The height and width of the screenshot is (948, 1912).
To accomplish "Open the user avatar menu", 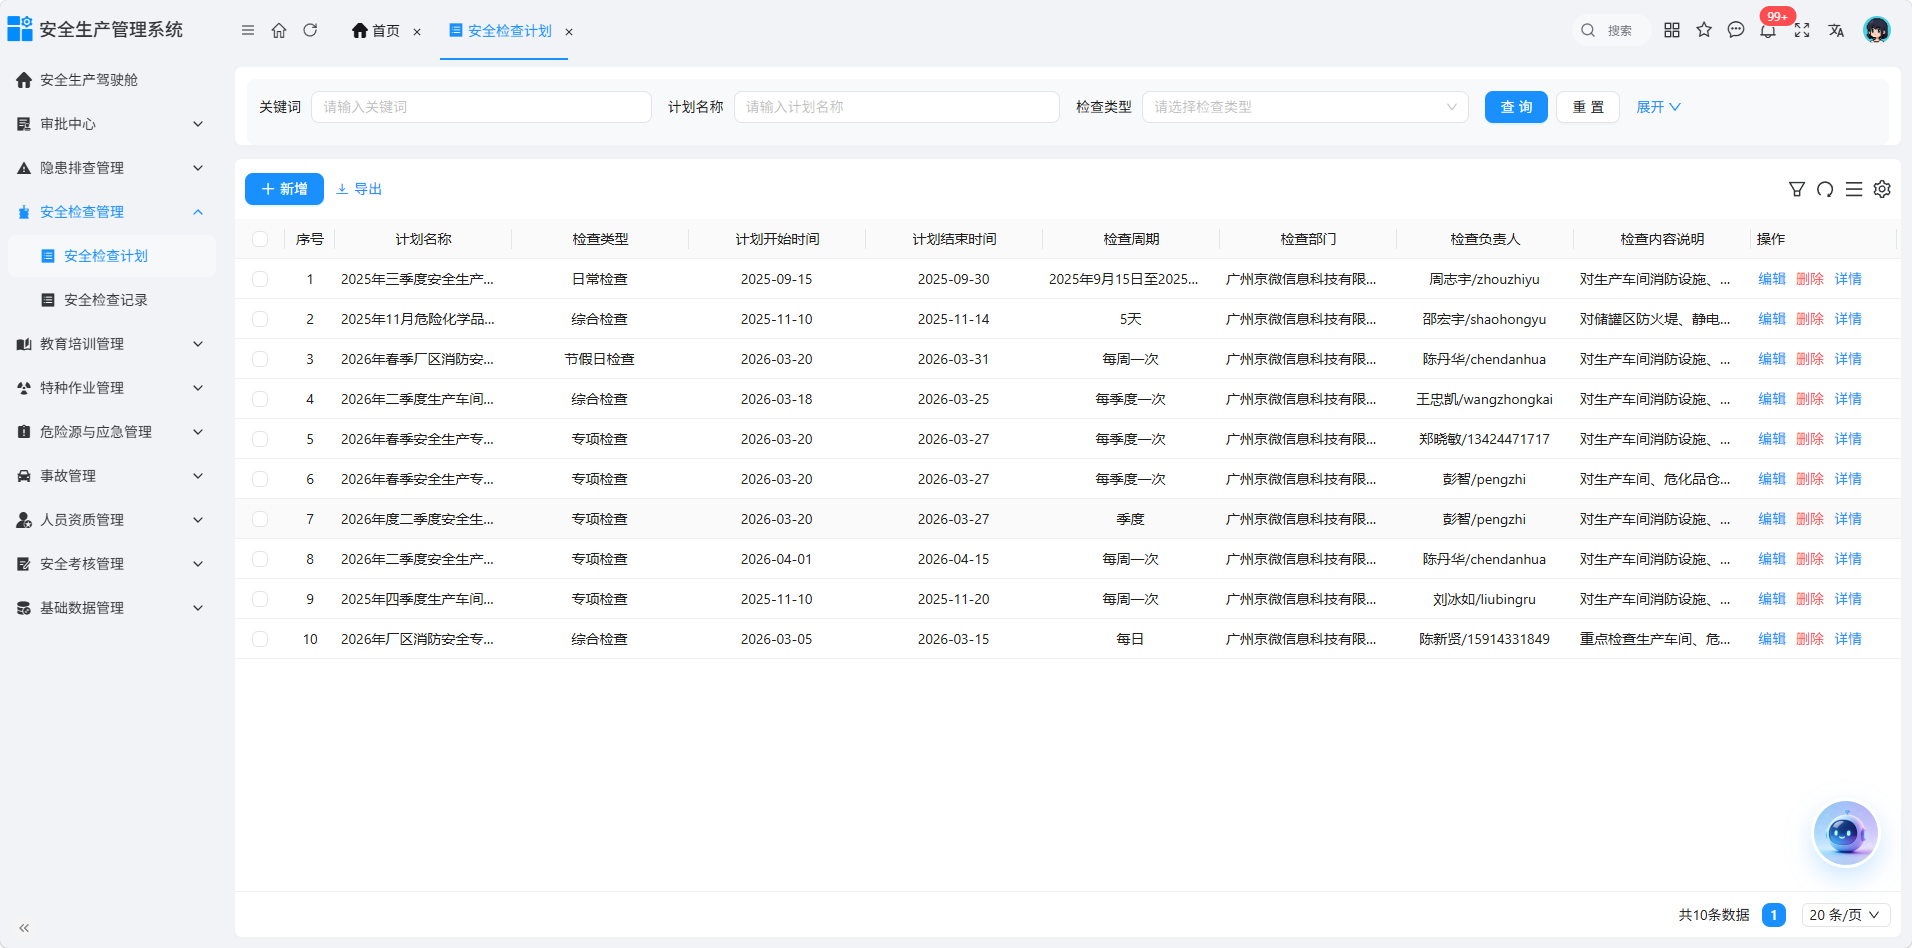I will pyautogui.click(x=1877, y=30).
